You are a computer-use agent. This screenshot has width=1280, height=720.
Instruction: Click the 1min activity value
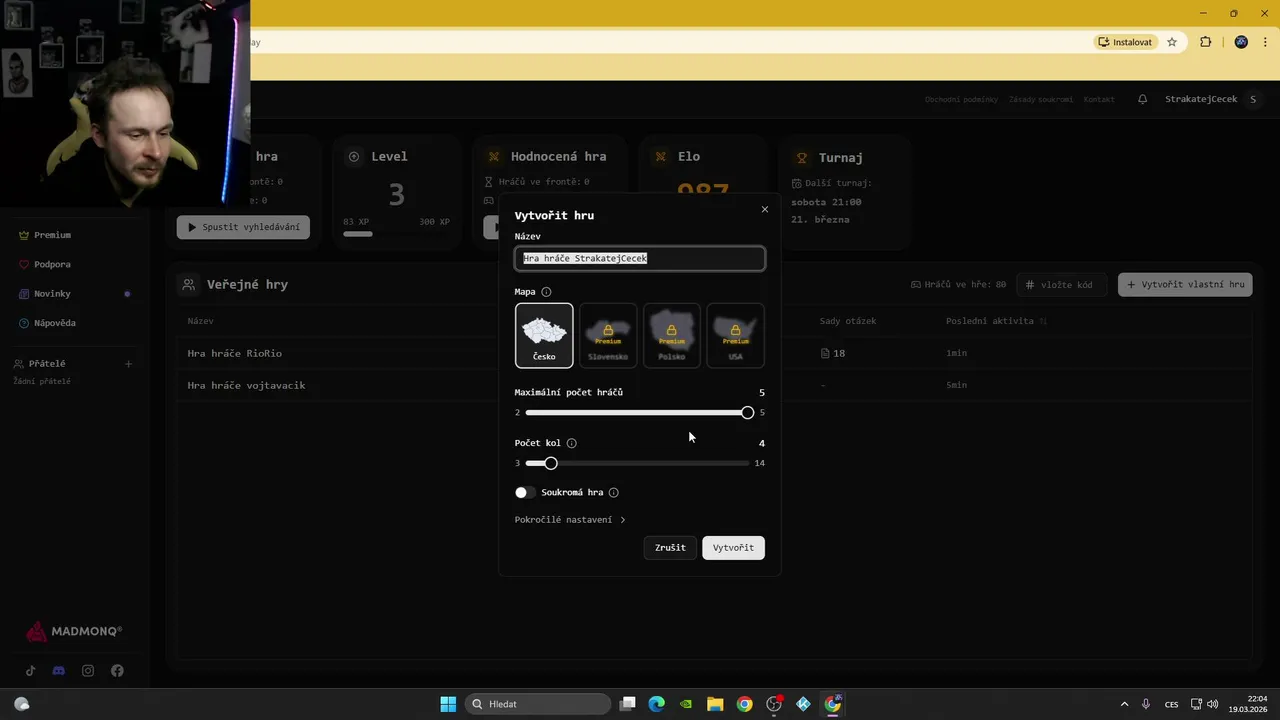[956, 353]
